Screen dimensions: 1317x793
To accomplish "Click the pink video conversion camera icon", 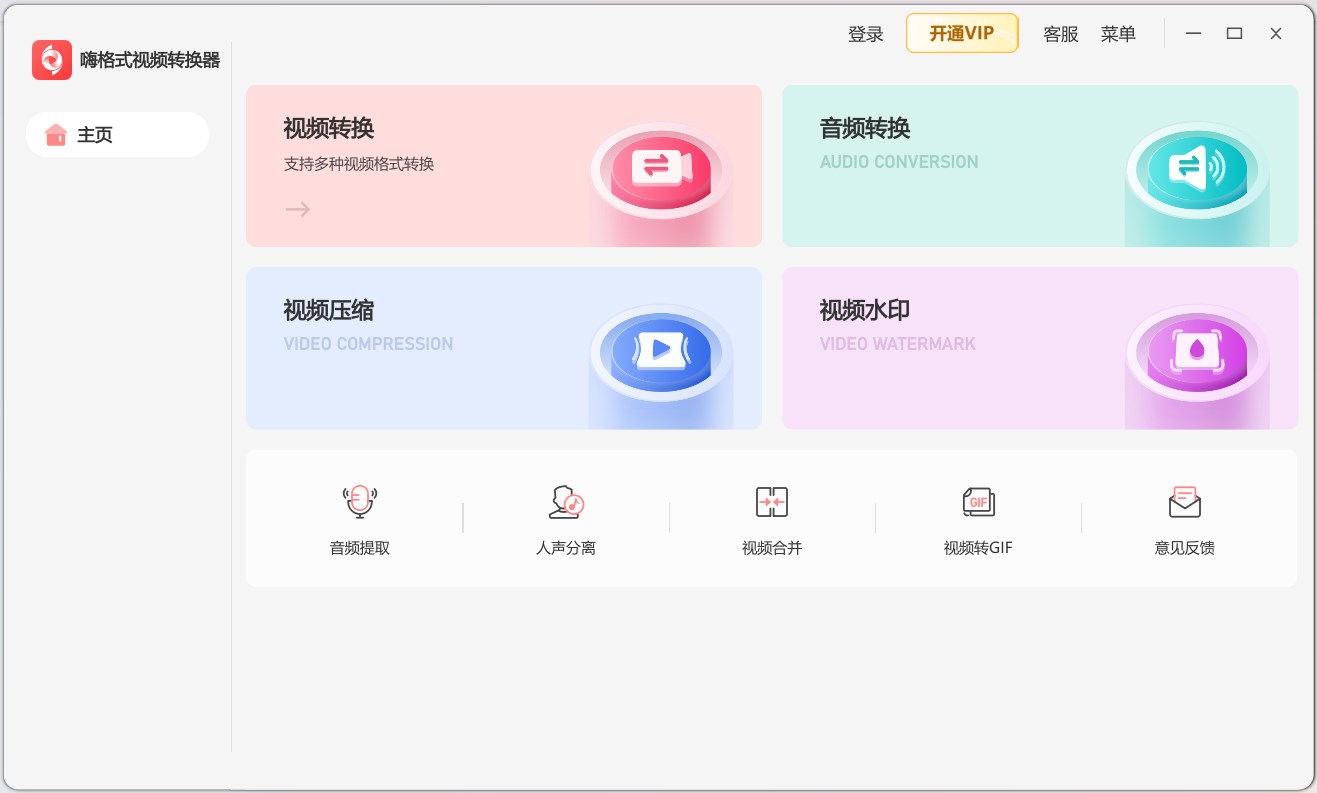I will pyautogui.click(x=660, y=166).
